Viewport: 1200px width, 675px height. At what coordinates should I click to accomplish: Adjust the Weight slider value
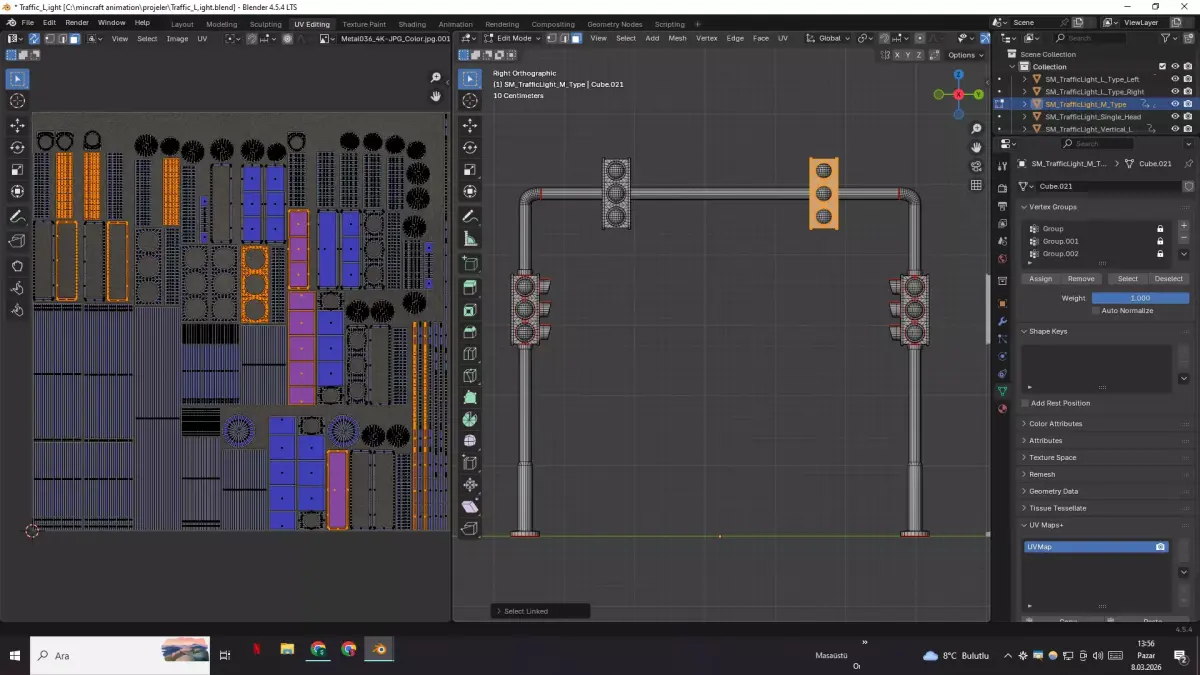click(x=1140, y=298)
